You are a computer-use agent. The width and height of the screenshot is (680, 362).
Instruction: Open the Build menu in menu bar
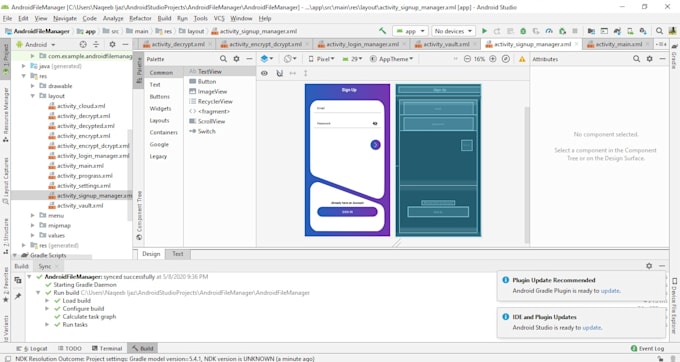(164, 18)
